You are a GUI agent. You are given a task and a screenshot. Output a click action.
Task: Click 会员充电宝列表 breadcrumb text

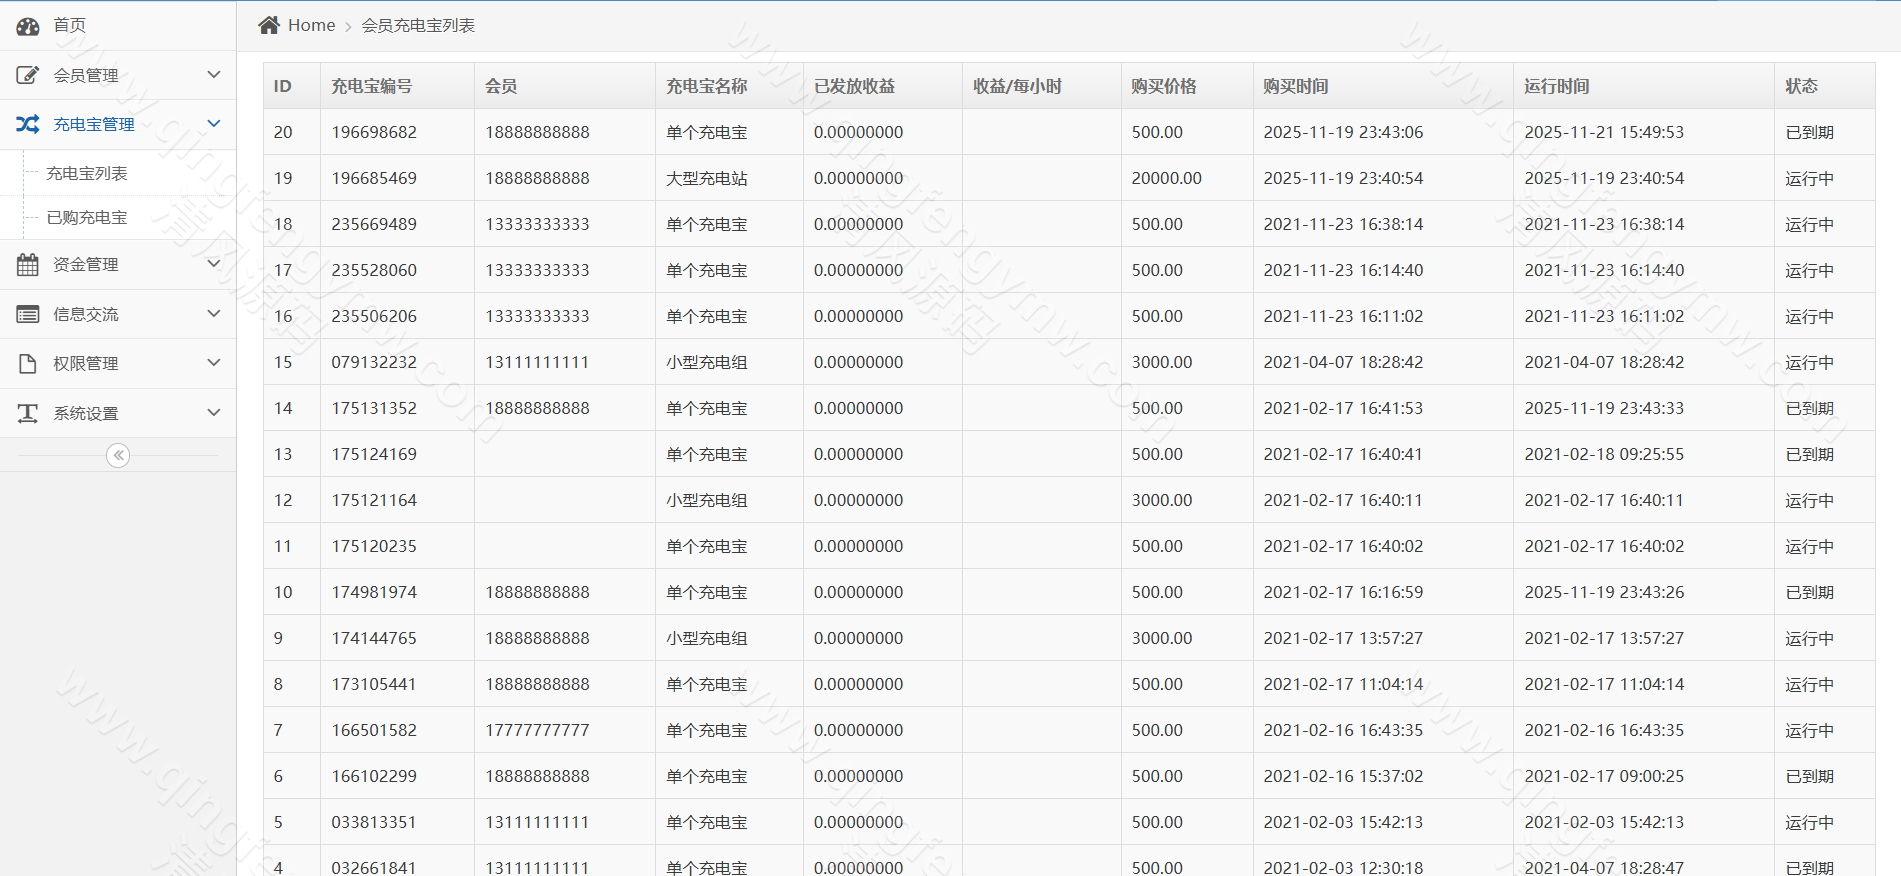point(418,25)
